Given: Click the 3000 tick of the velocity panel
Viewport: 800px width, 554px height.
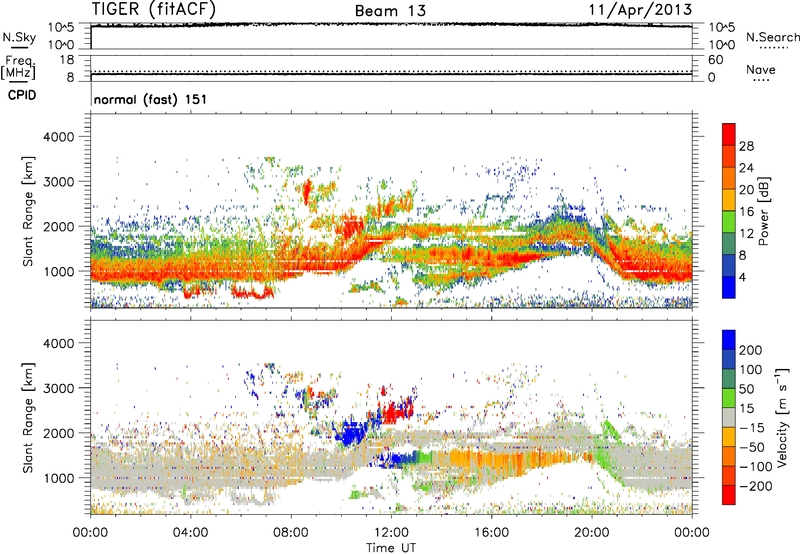Looking at the screenshot, I should (59, 388).
